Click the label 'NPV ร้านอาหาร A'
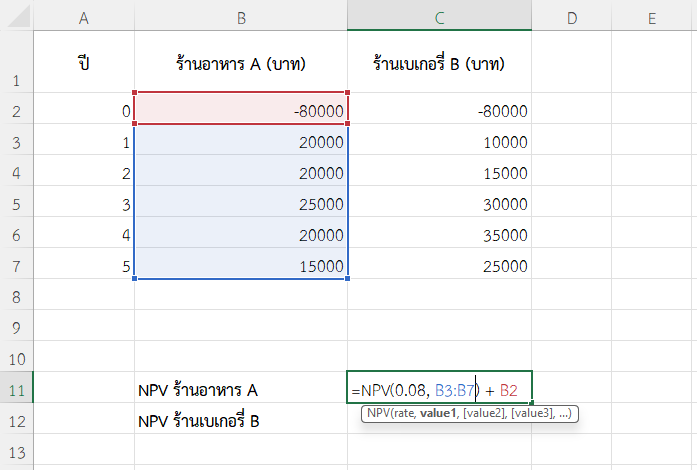Viewport: 697px width, 470px height. [x=198, y=390]
